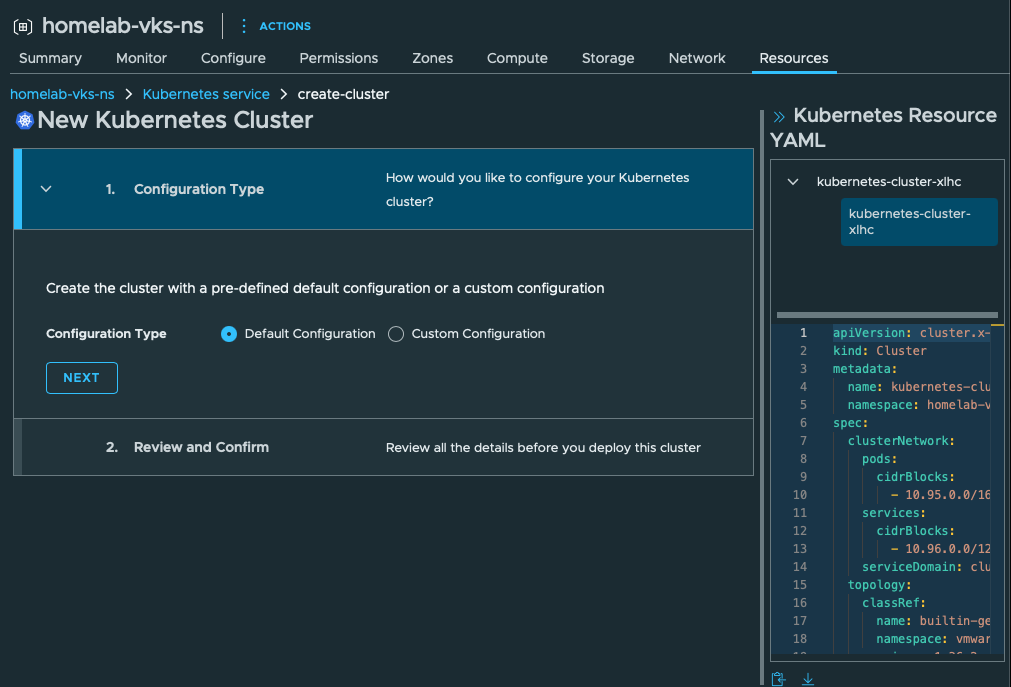Viewport: 1011px width, 687px height.
Task: Click the namespace icon beside homelab-vks-ns title
Action: pyautogui.click(x=23, y=26)
